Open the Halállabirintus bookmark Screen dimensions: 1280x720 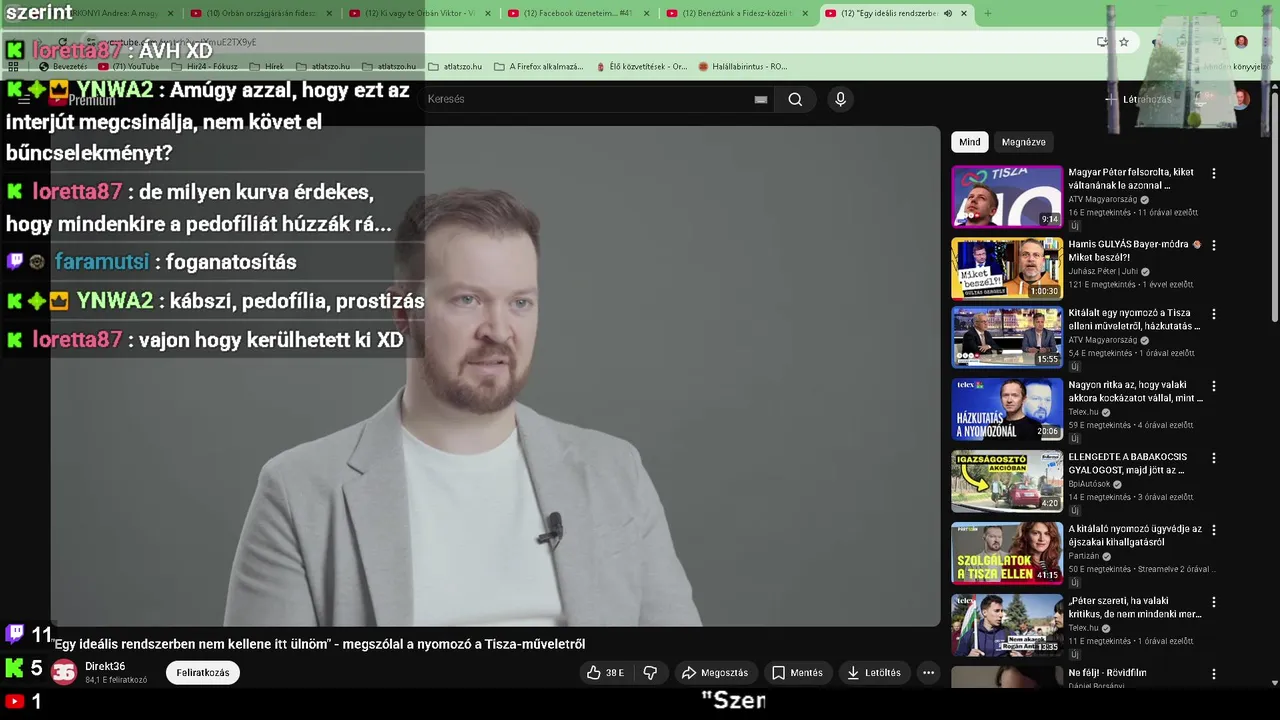coord(743,67)
